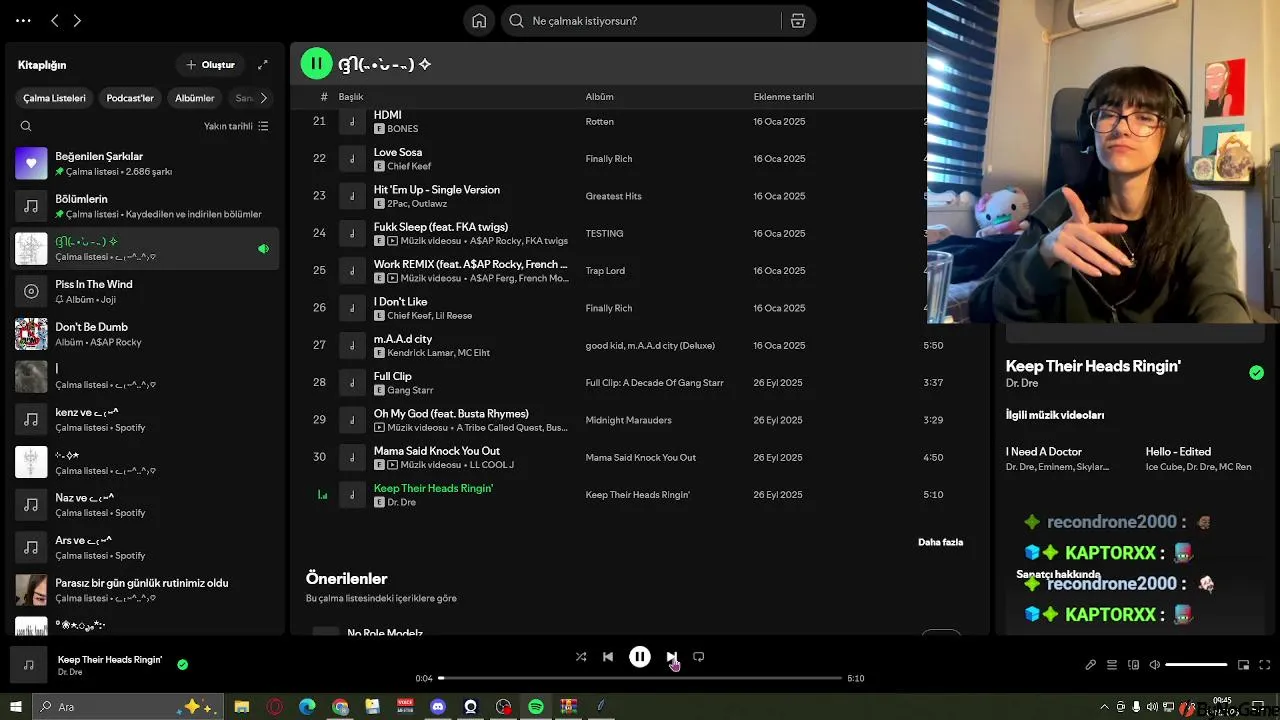Pause playback in the bottom player
Screen dimensions: 1280x720
[640, 657]
